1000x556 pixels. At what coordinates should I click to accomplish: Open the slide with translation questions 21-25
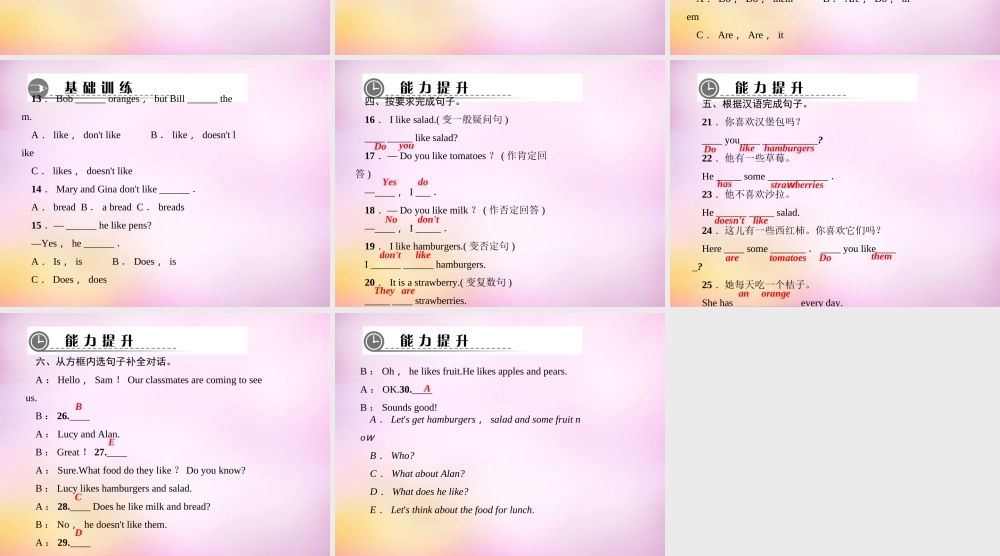[x=835, y=184]
